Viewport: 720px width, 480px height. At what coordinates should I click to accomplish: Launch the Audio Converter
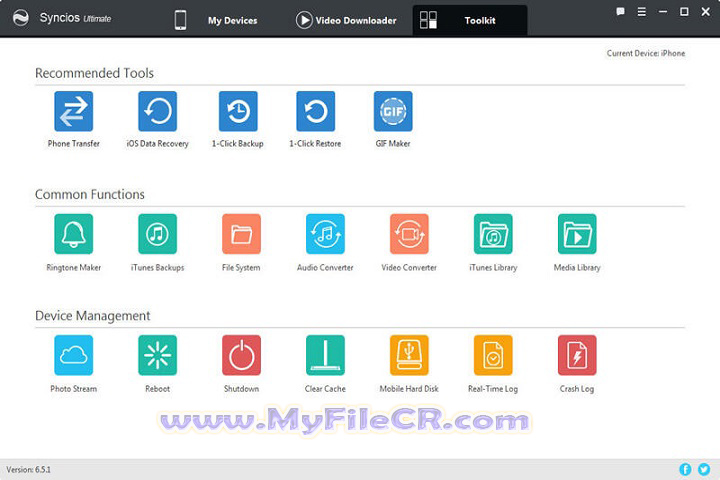click(x=326, y=234)
